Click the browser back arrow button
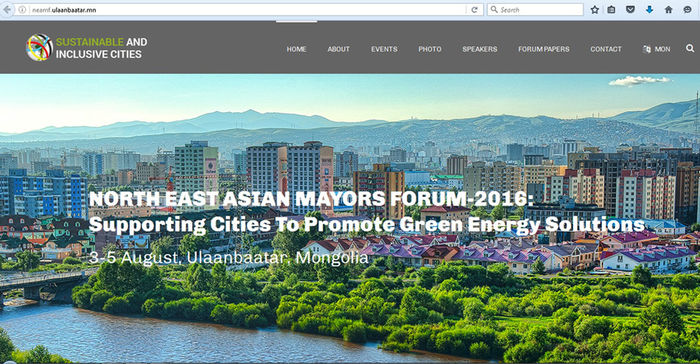 pos(6,9)
